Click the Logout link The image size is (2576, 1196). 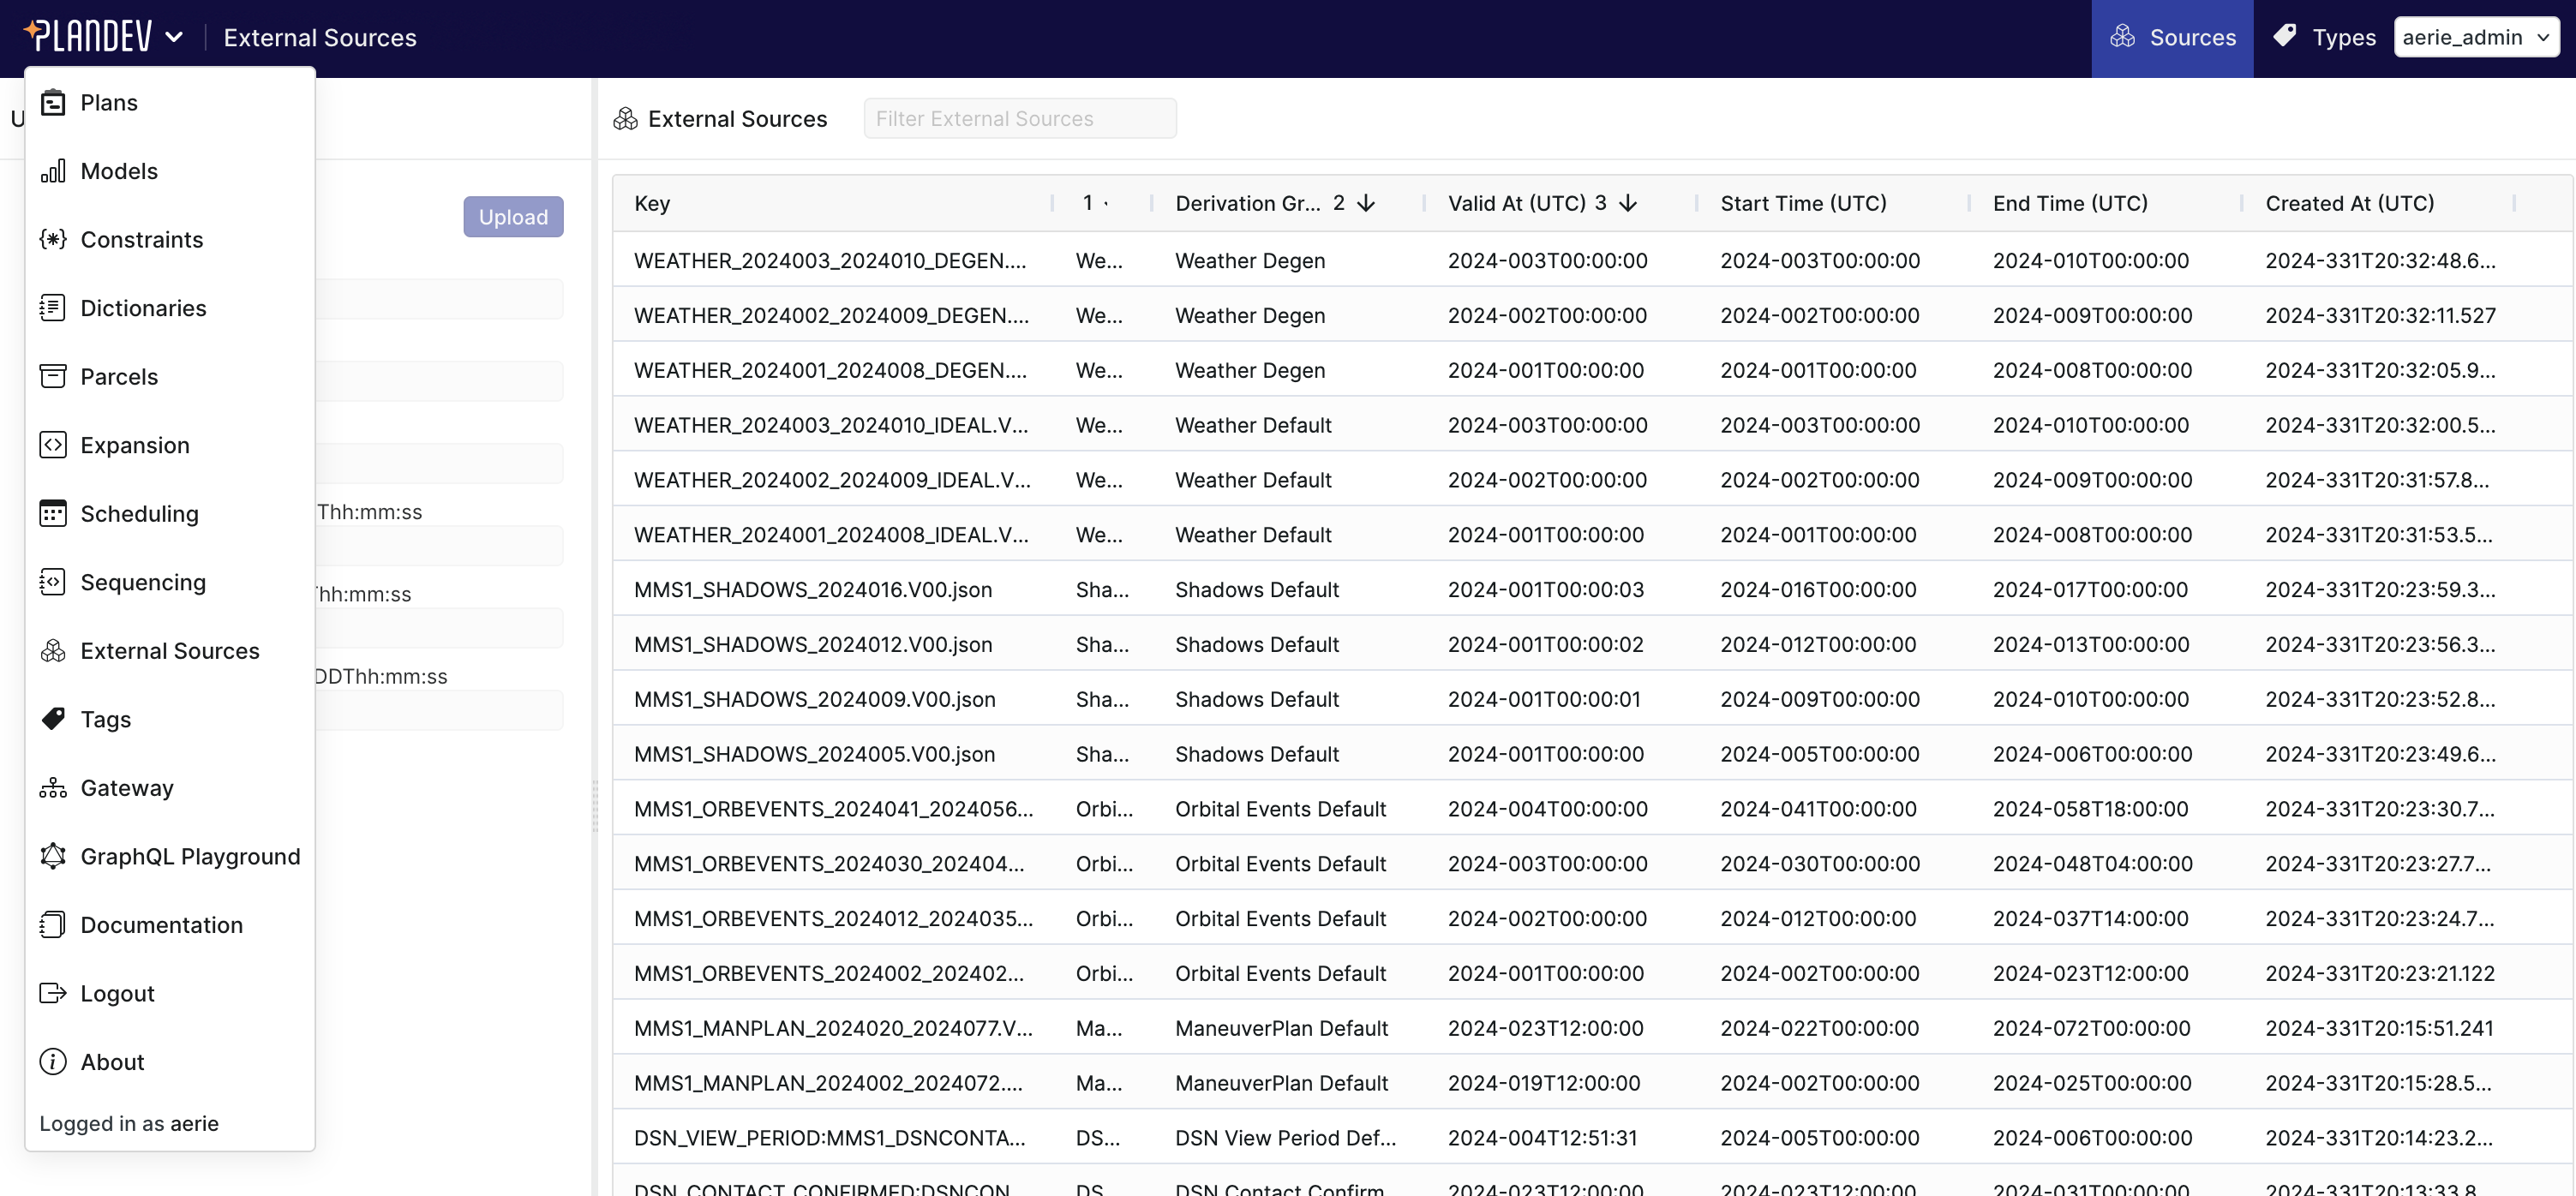click(x=117, y=993)
